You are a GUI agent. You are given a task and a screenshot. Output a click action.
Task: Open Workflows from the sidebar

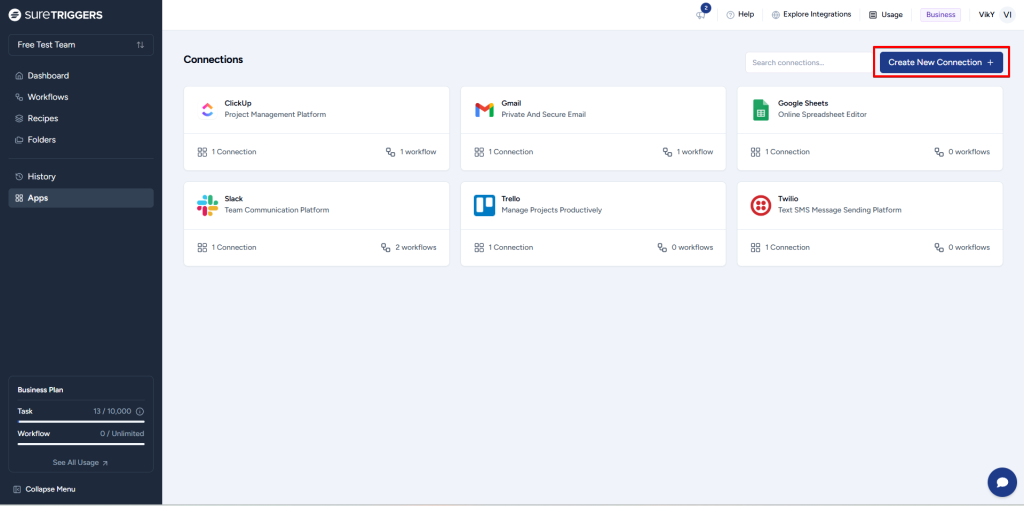48,97
